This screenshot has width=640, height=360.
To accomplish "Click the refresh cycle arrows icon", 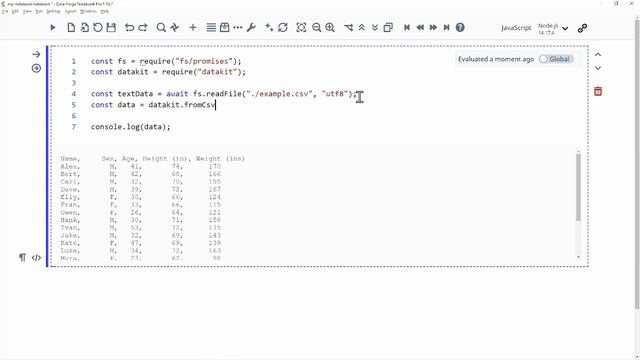I will click(282, 27).
